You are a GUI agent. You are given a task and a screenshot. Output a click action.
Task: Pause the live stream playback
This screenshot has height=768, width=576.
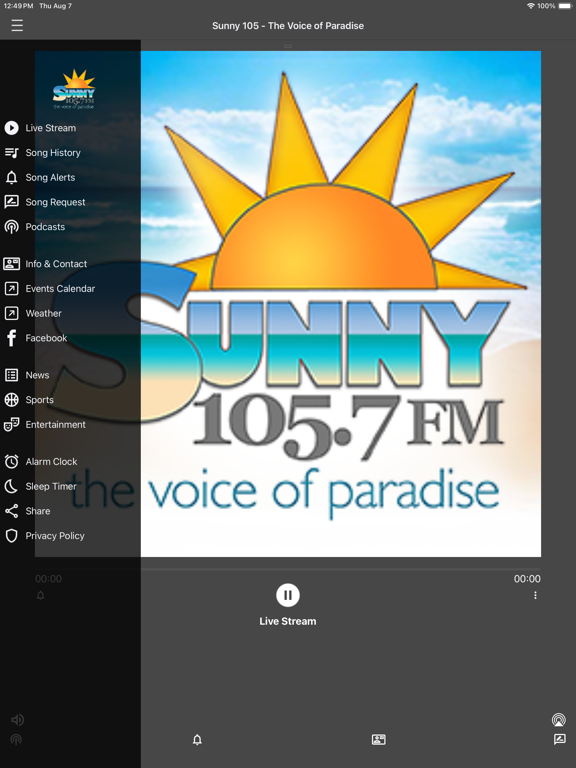tap(288, 595)
